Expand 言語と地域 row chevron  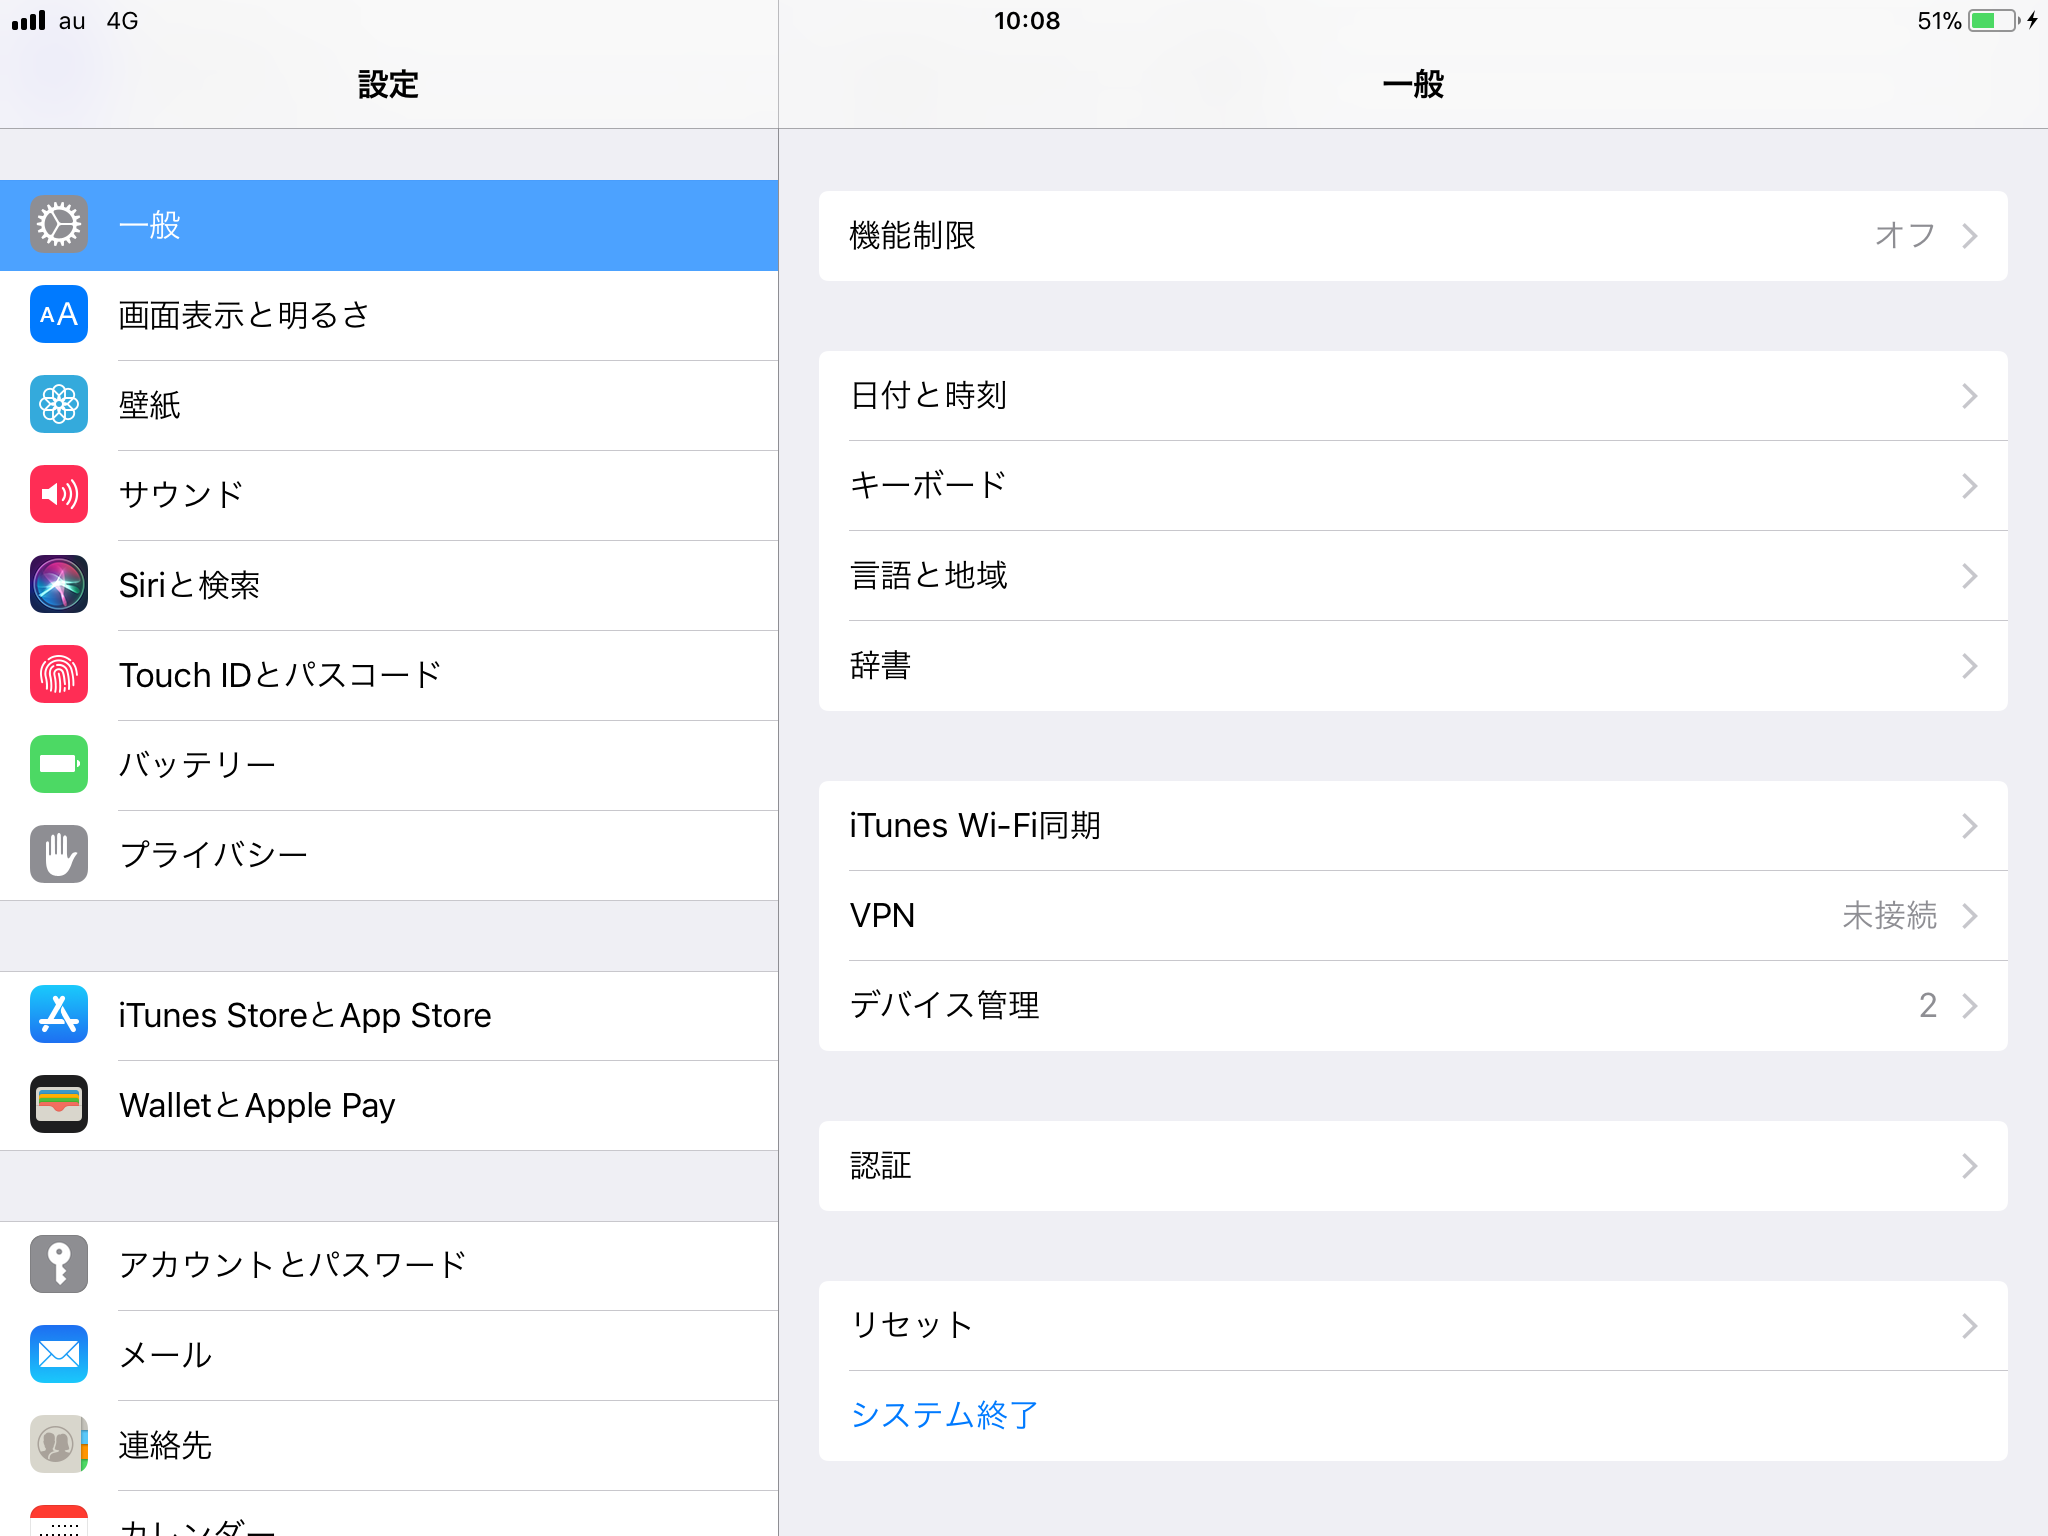[x=1970, y=576]
